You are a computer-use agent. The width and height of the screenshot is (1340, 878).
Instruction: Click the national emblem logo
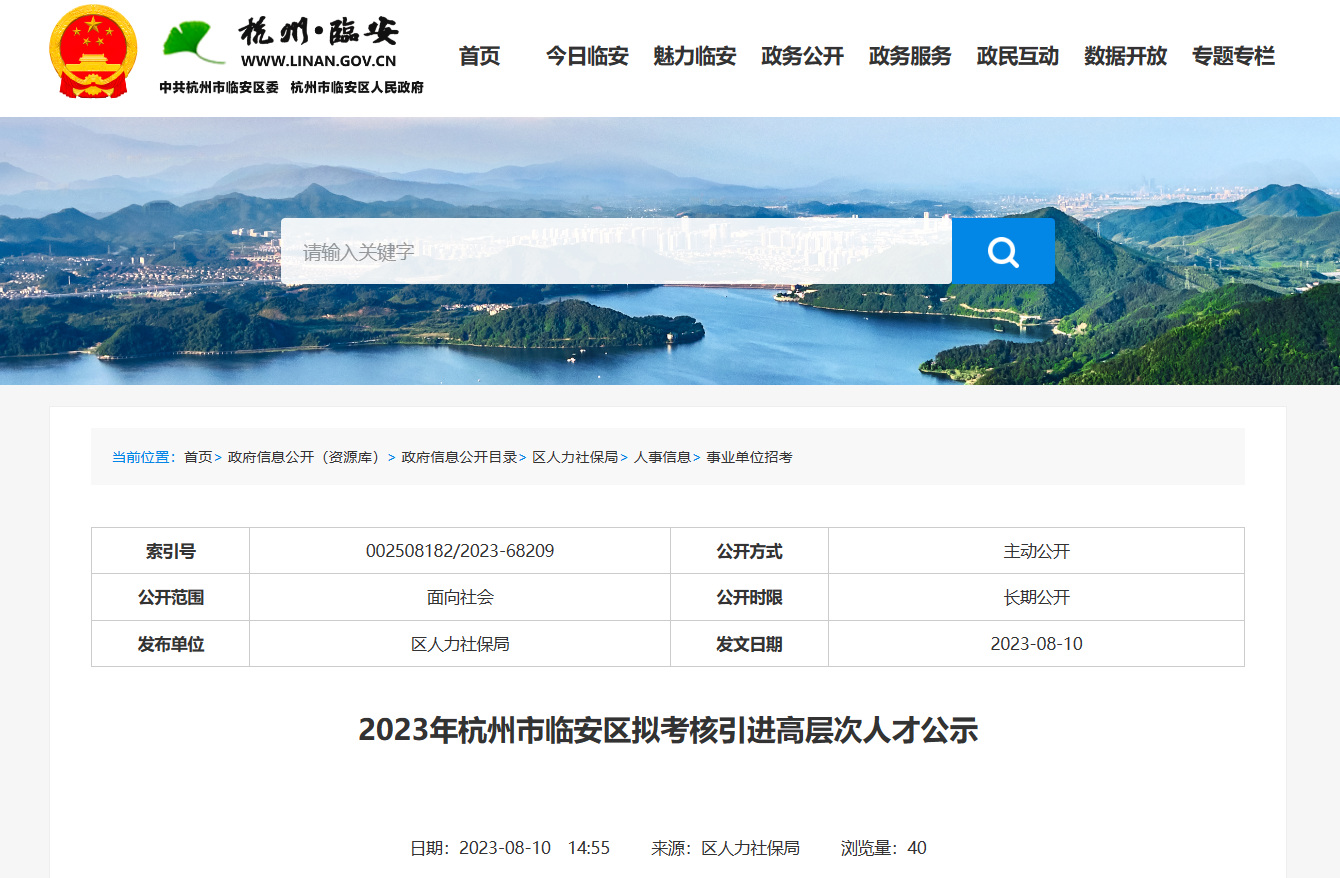pyautogui.click(x=93, y=52)
